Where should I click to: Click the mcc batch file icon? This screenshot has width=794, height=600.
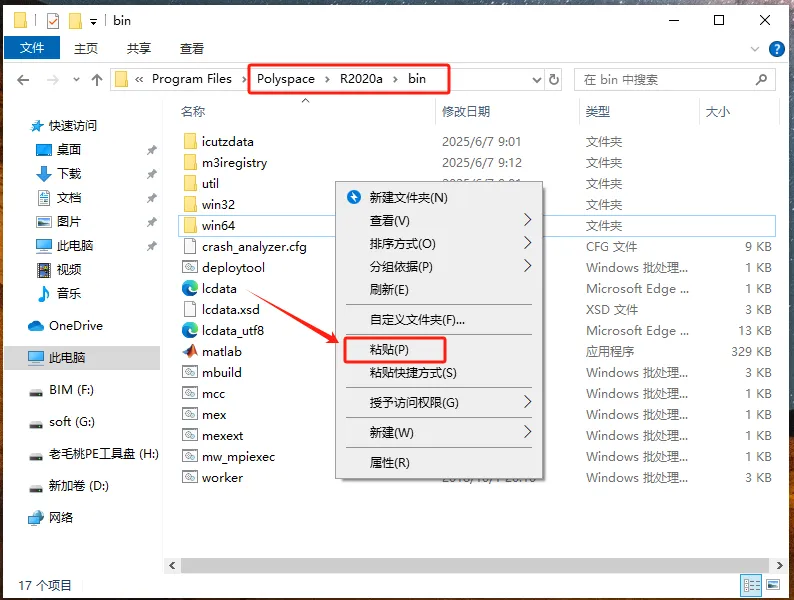[x=190, y=393]
